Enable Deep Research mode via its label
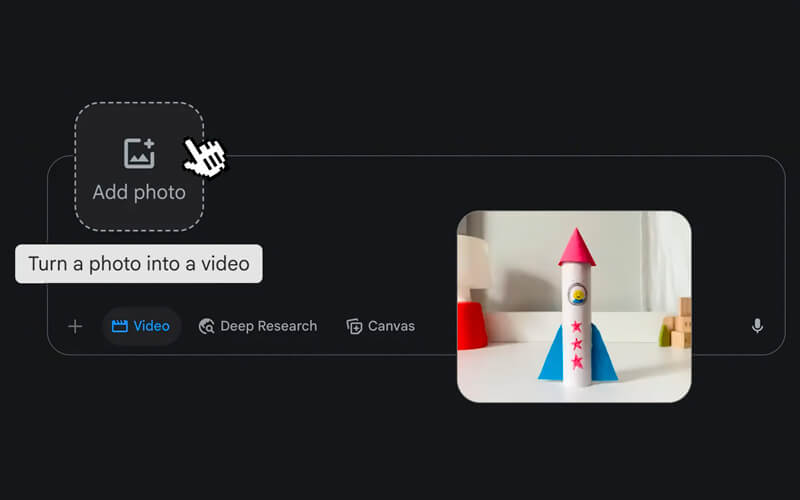 pyautogui.click(x=268, y=326)
